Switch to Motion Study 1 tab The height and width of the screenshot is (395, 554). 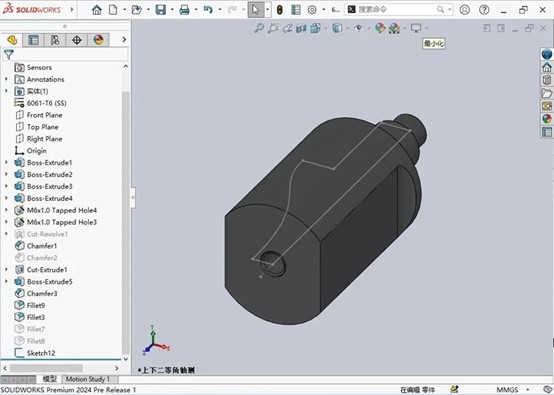pos(88,379)
